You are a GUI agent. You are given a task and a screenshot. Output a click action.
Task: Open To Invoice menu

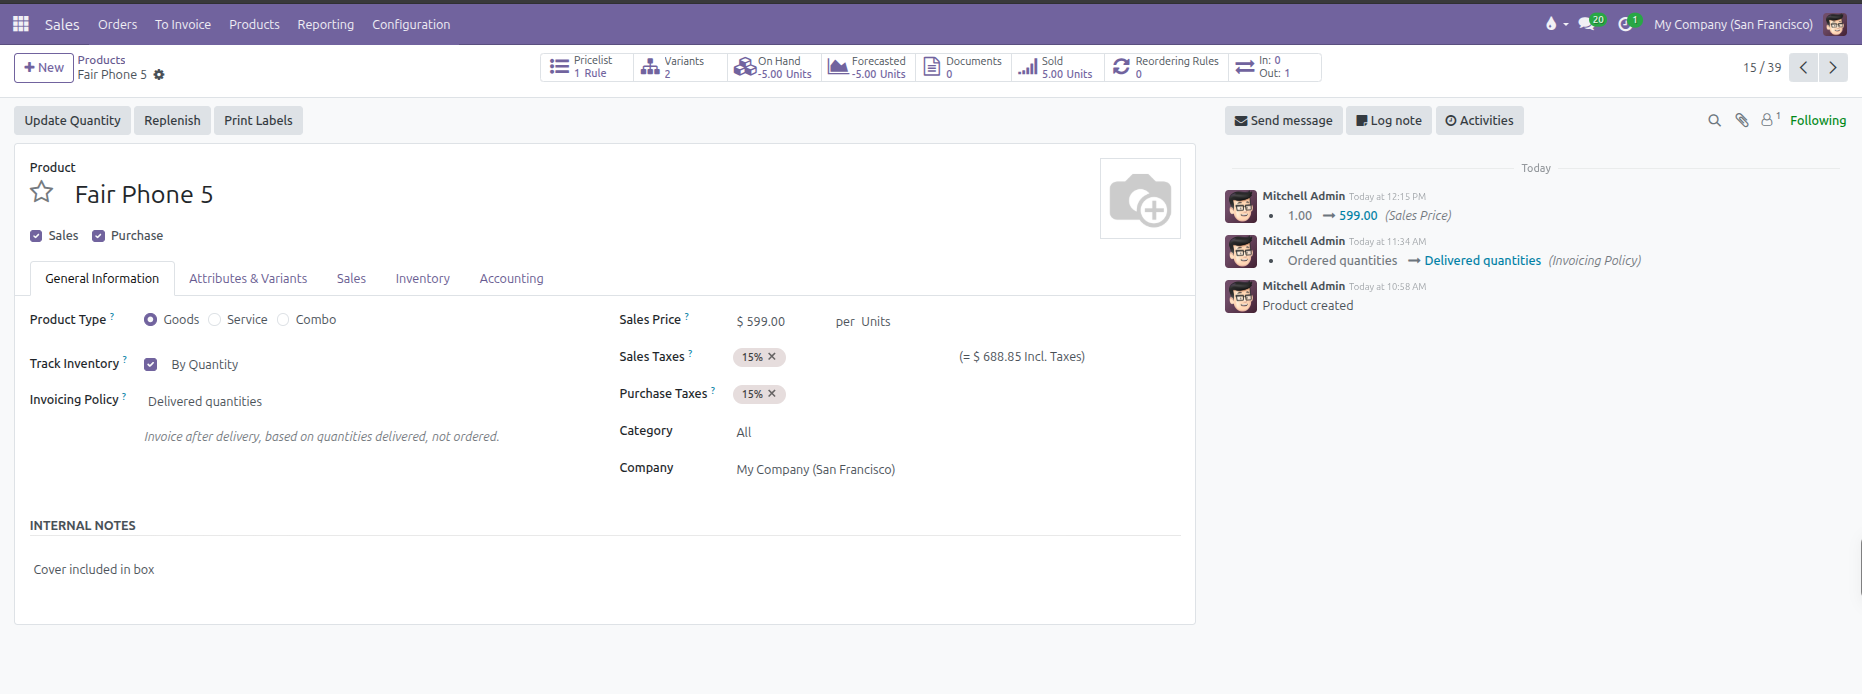(x=183, y=24)
